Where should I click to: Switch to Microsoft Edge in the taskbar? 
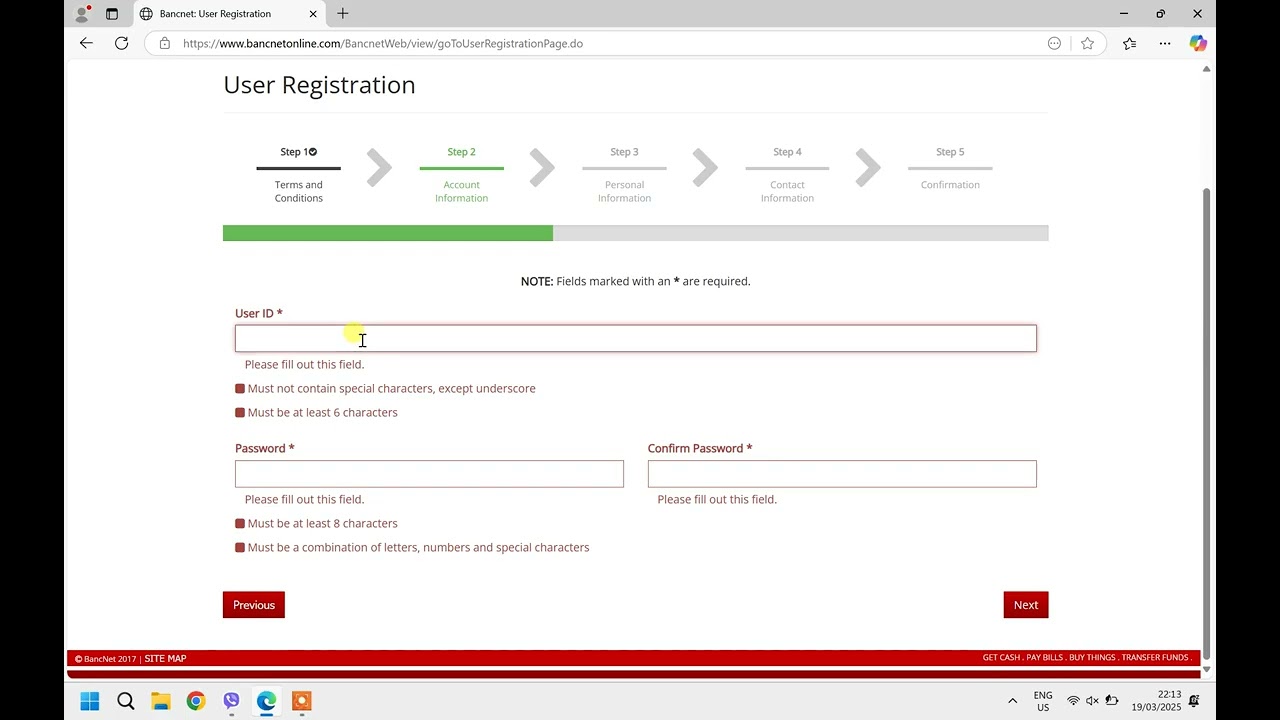pyautogui.click(x=266, y=701)
